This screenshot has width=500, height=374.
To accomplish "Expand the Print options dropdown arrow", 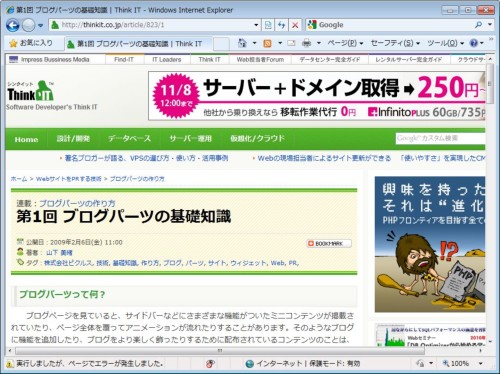I will pyautogui.click(x=319, y=43).
